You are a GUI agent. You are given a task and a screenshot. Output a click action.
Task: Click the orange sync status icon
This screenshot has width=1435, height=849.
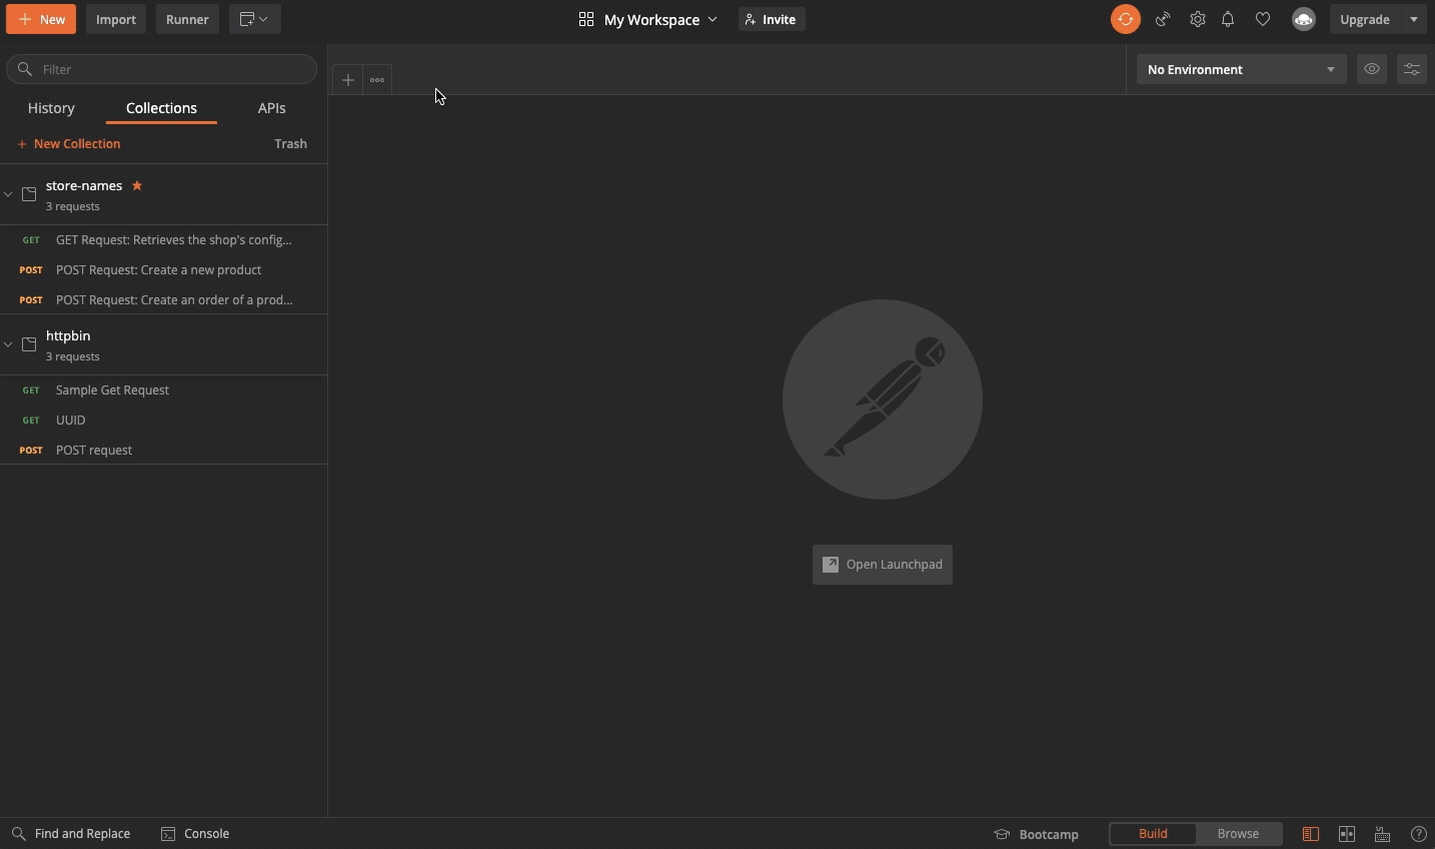click(x=1125, y=19)
